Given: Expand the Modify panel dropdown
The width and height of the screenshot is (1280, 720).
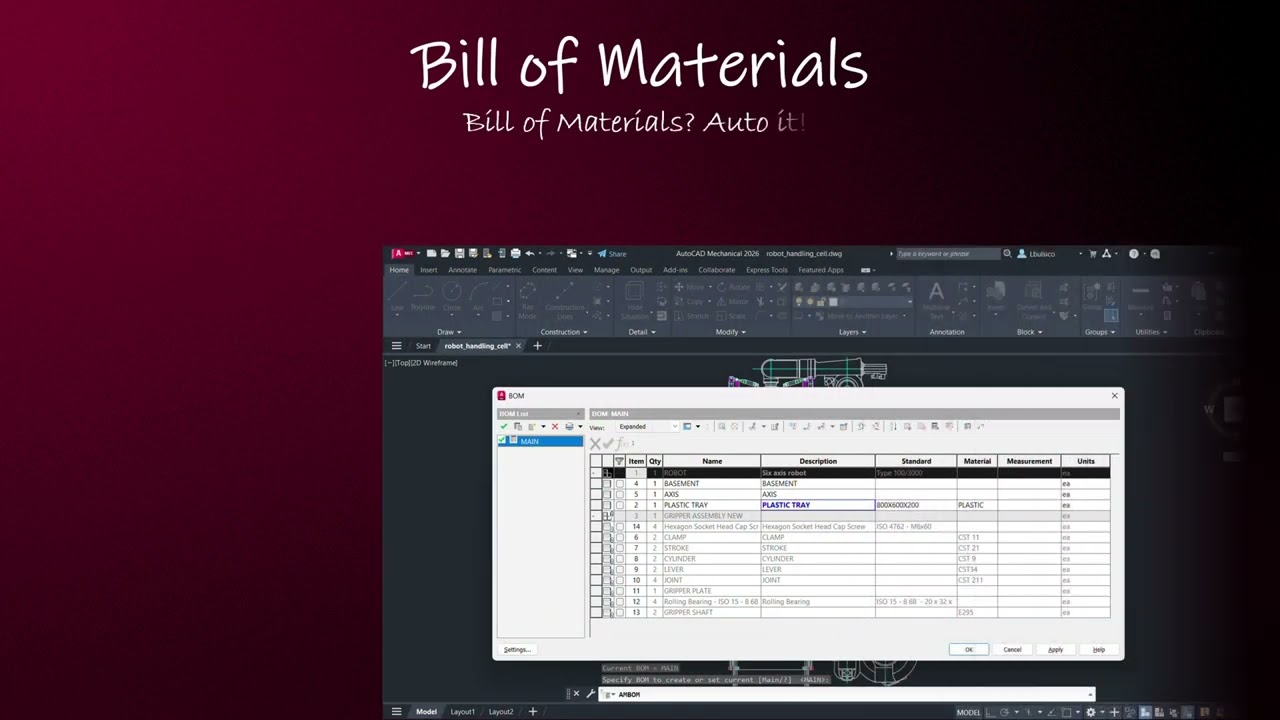Looking at the screenshot, I should (730, 332).
